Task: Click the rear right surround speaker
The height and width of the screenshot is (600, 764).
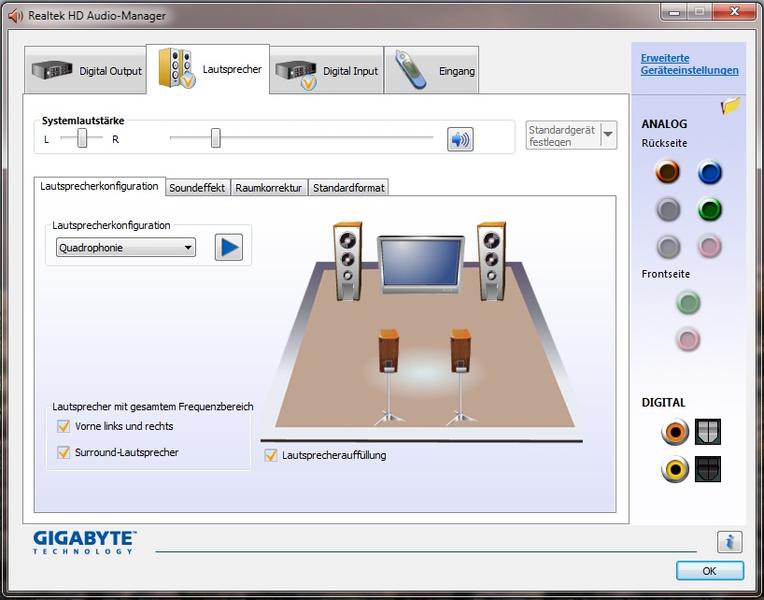Action: pos(460,376)
